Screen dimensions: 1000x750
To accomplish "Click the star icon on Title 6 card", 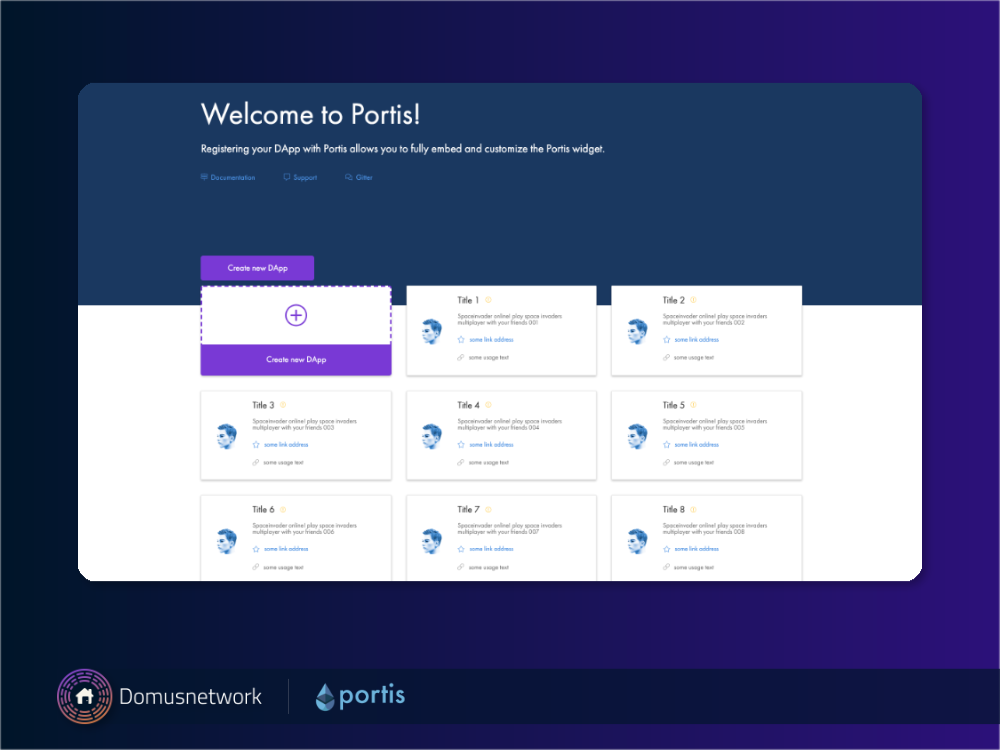I will tap(256, 549).
